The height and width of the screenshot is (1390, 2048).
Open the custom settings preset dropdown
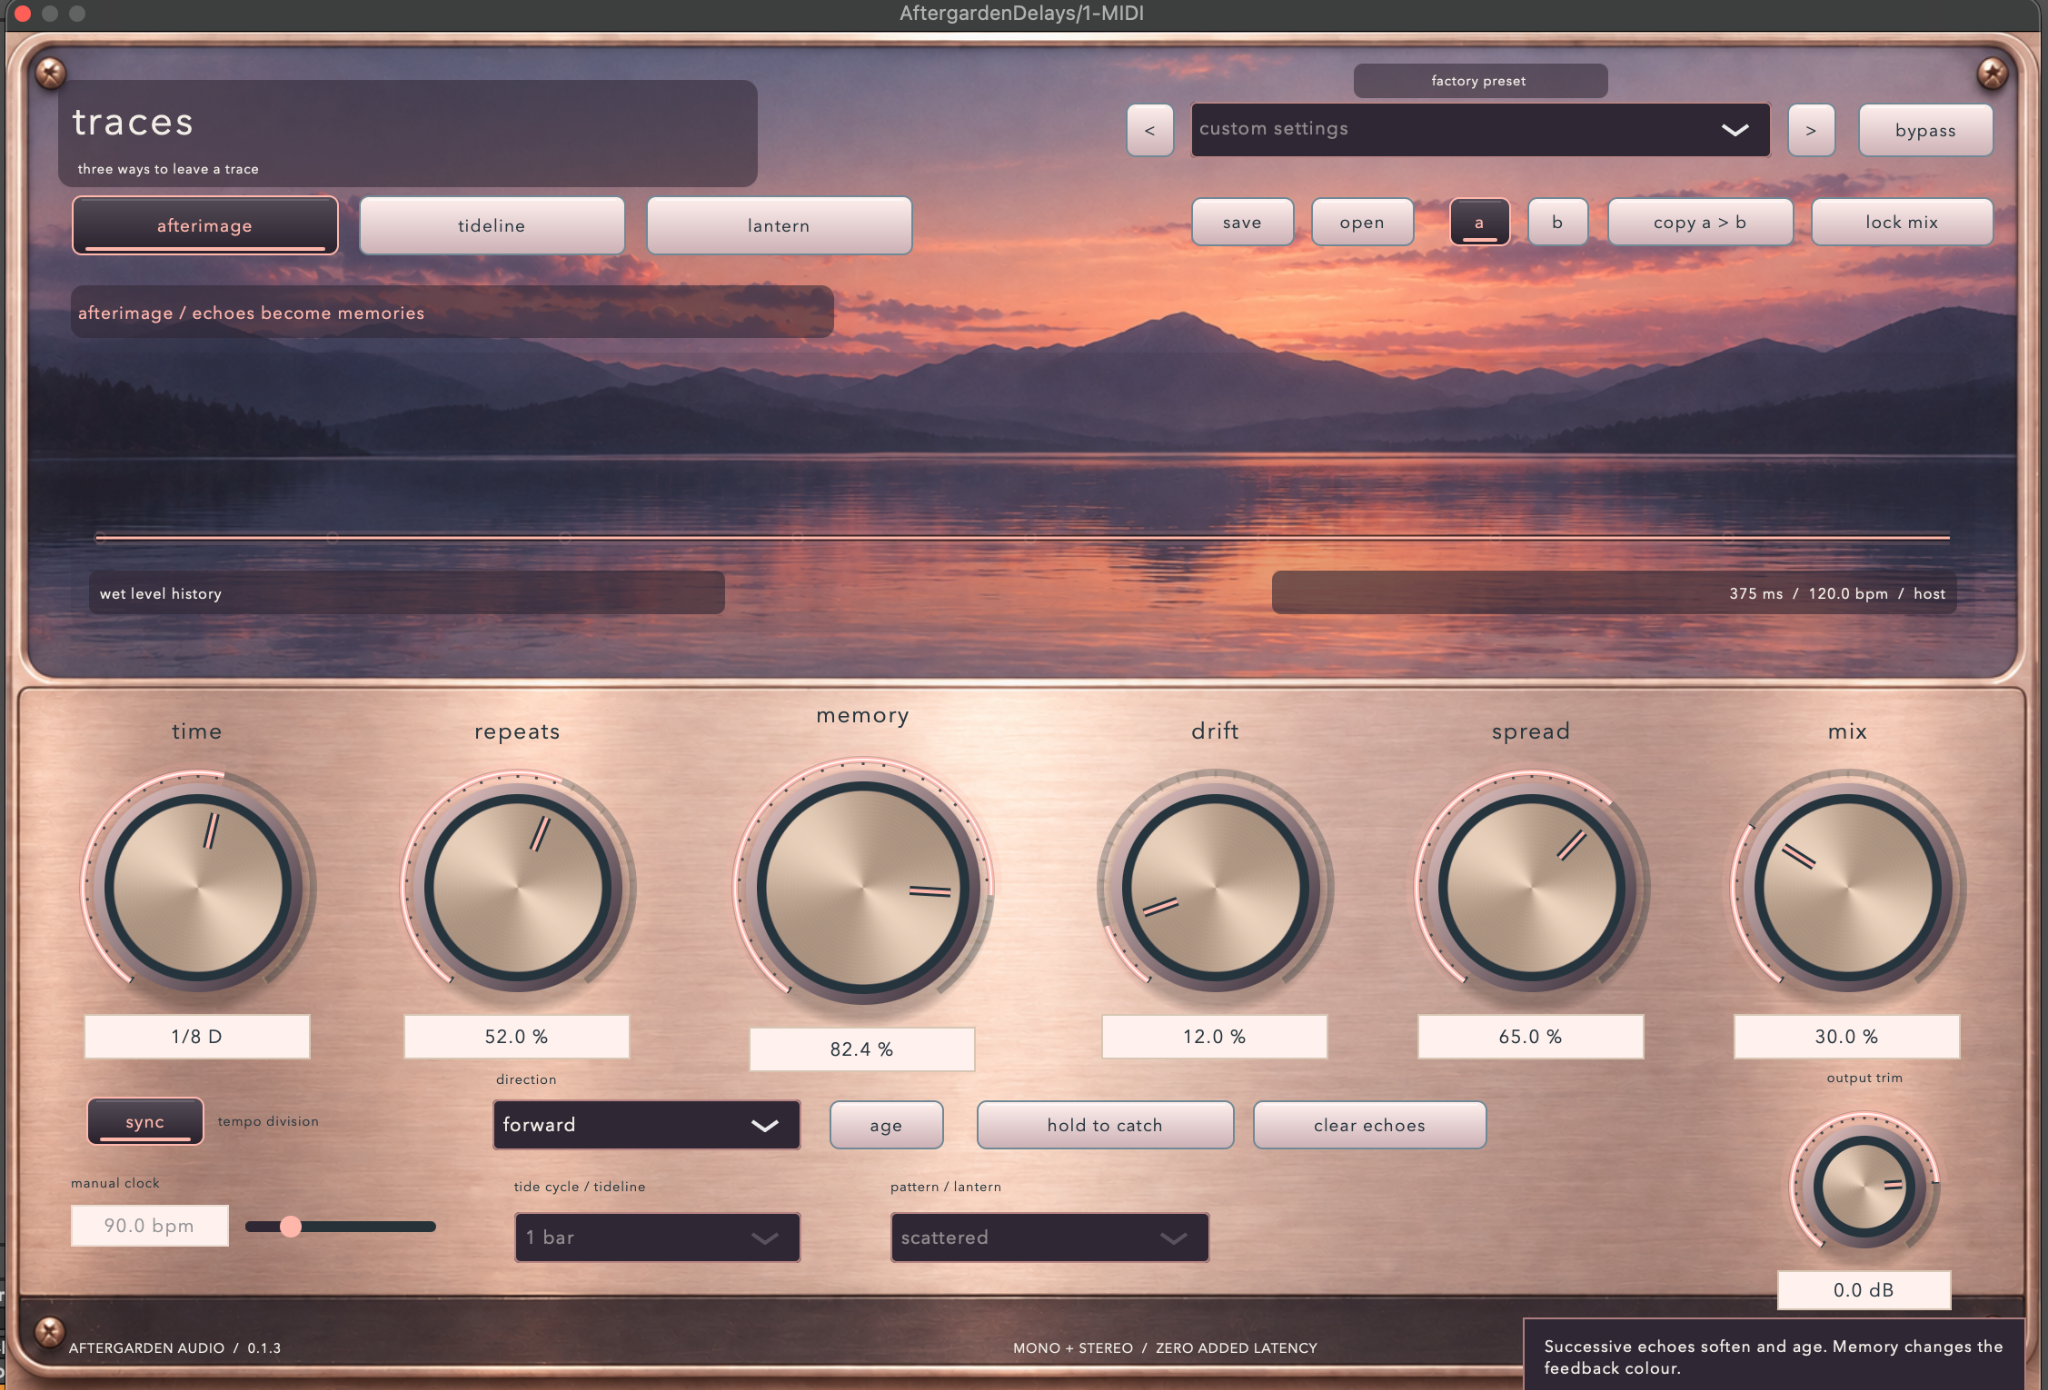click(1480, 130)
